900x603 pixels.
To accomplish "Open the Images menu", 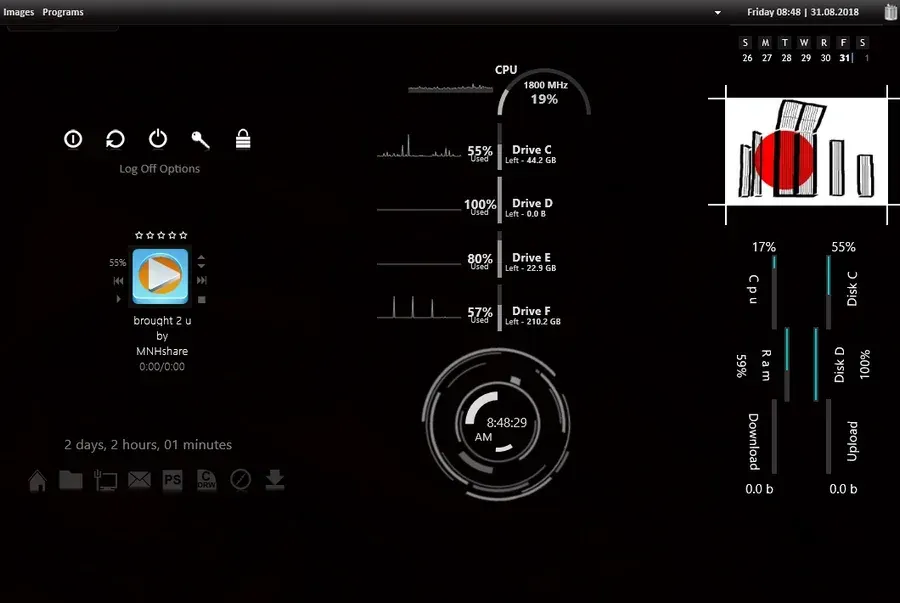I will (19, 12).
